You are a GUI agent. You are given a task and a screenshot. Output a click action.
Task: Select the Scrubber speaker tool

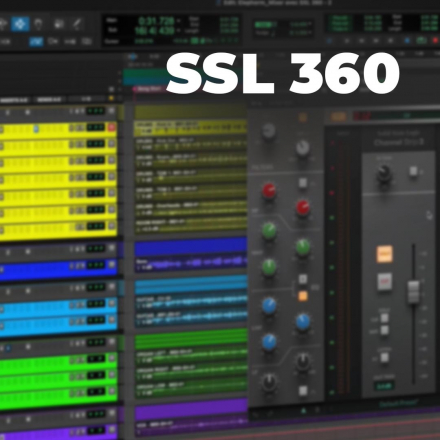(x=59, y=24)
